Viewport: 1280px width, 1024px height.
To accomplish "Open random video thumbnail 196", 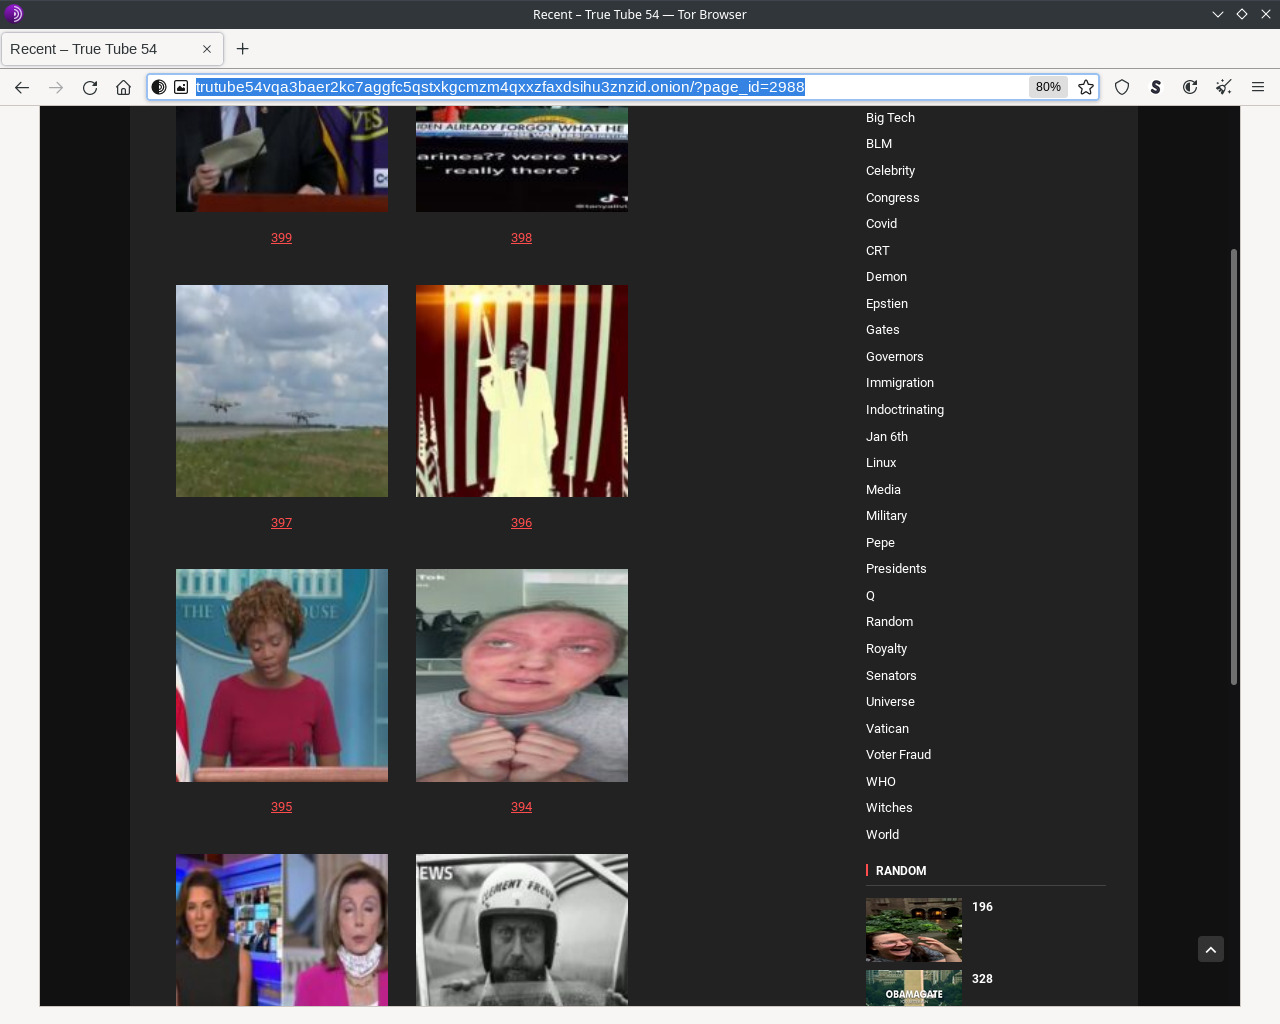I will tap(914, 930).
